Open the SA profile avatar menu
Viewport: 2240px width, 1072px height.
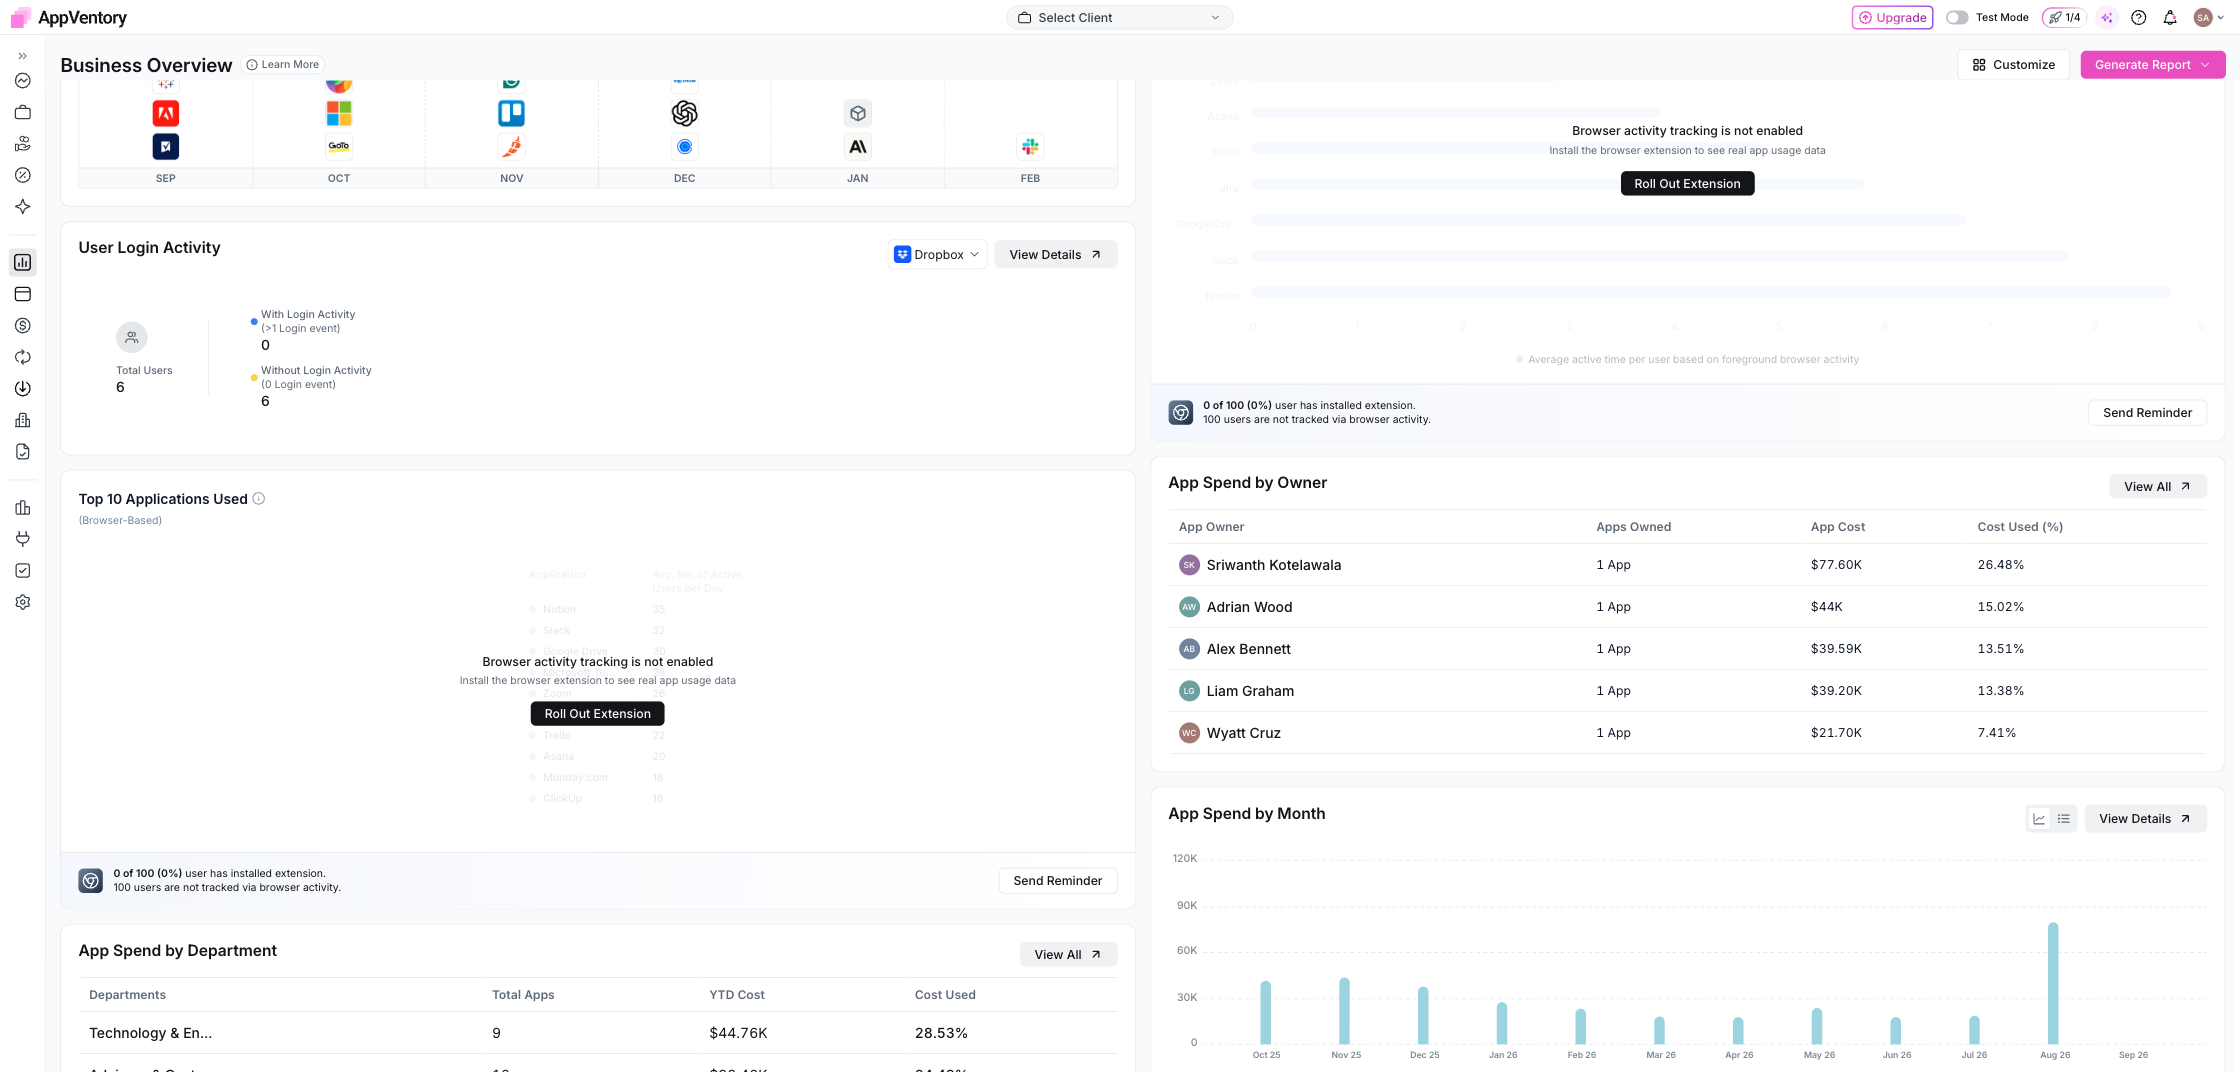point(2209,17)
